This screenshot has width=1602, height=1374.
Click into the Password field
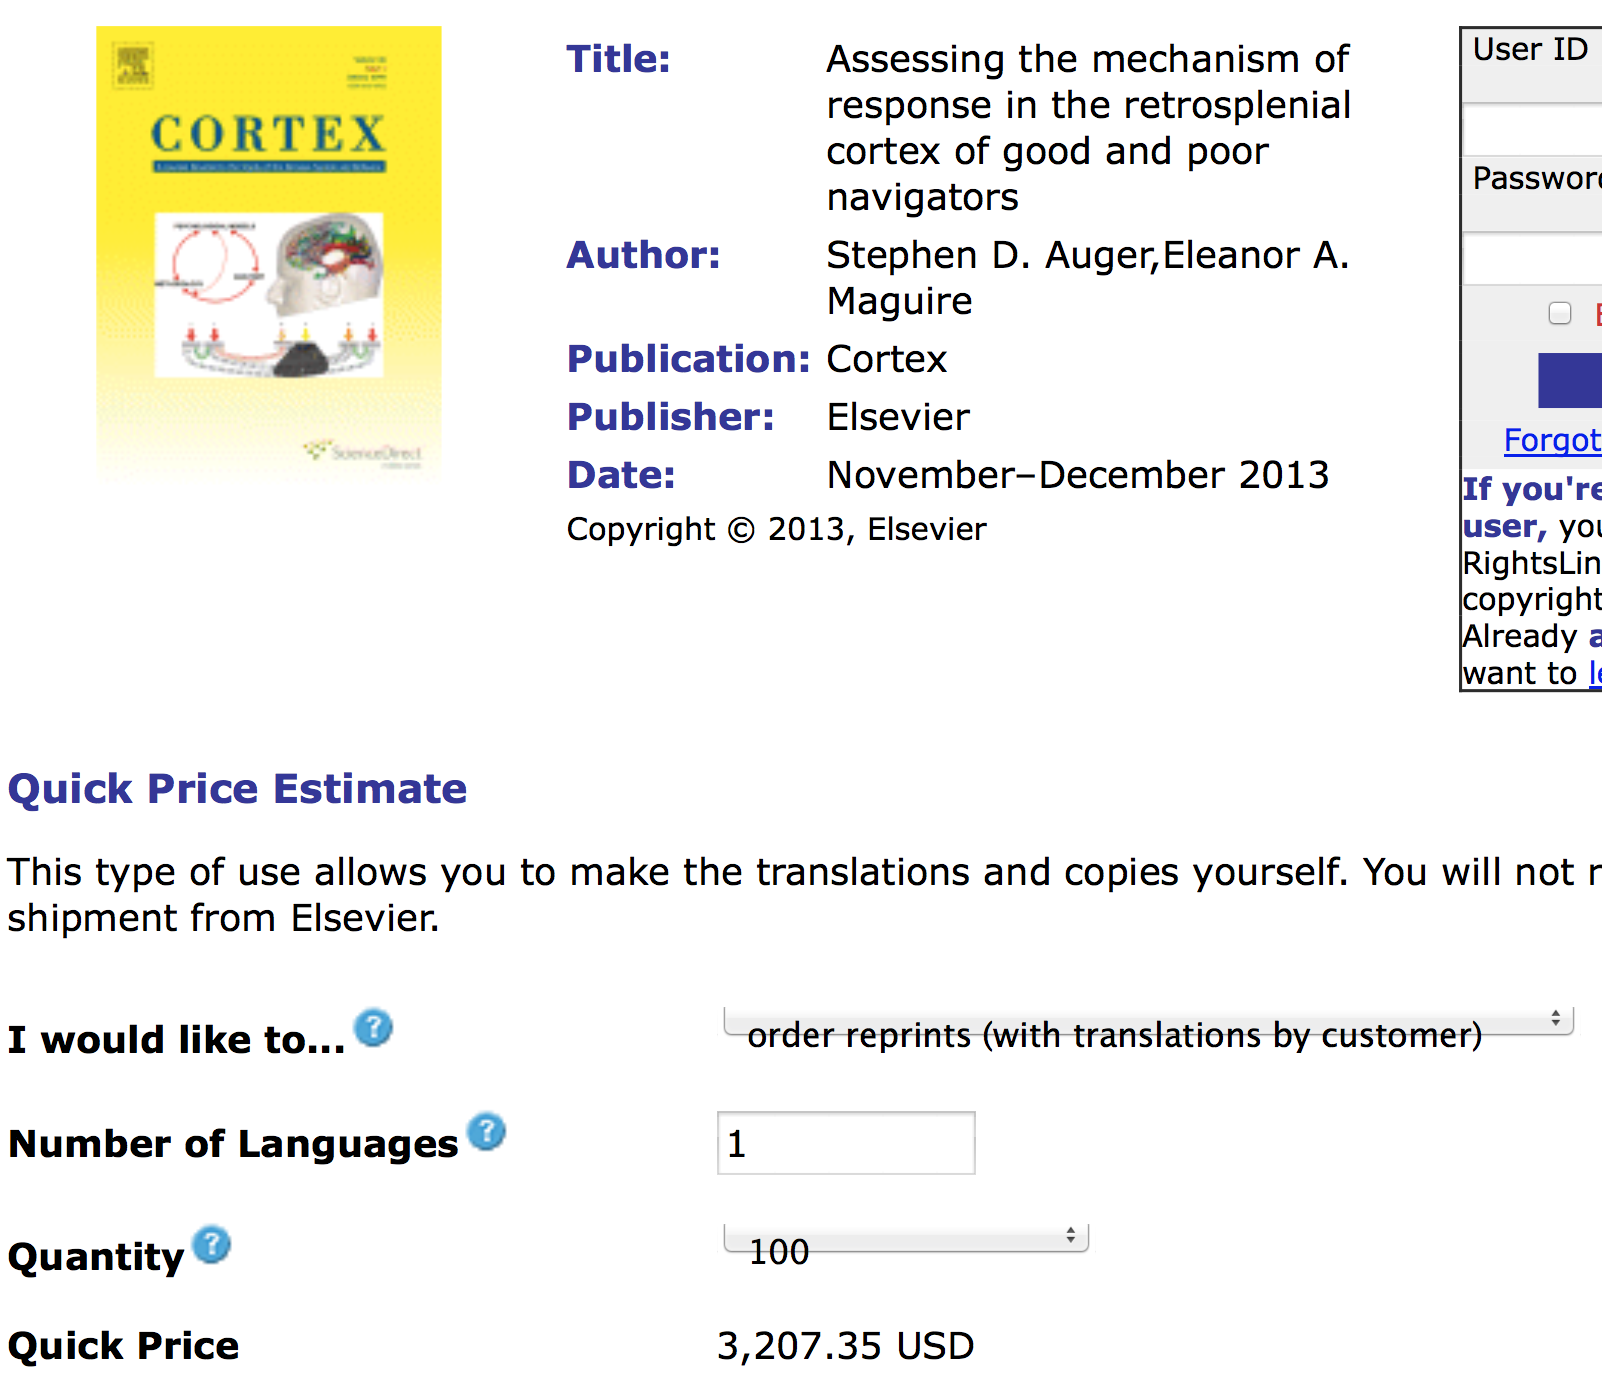pos(1535,260)
